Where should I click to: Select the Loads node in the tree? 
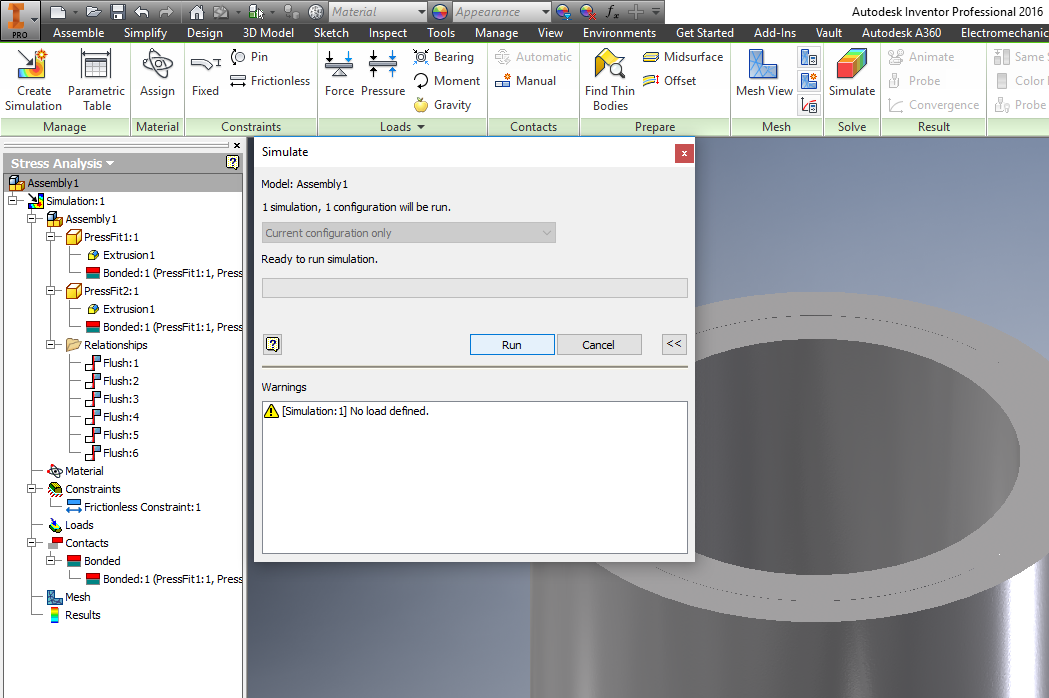(71, 525)
